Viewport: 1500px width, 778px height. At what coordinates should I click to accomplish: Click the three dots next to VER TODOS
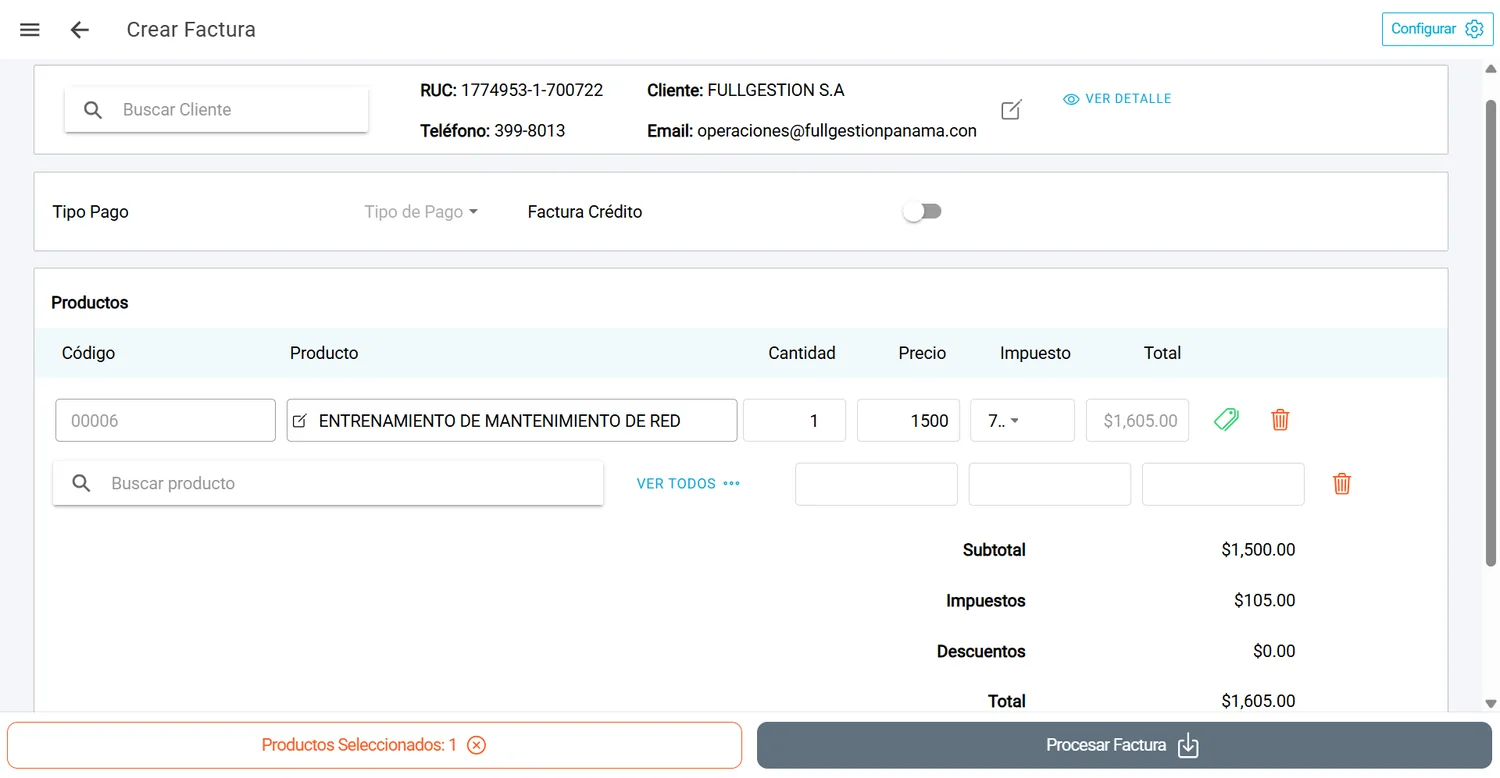coord(732,484)
